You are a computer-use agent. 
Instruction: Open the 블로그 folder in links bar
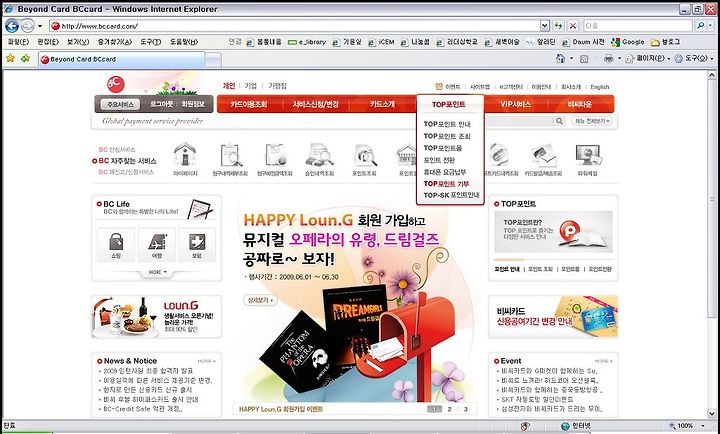665,42
